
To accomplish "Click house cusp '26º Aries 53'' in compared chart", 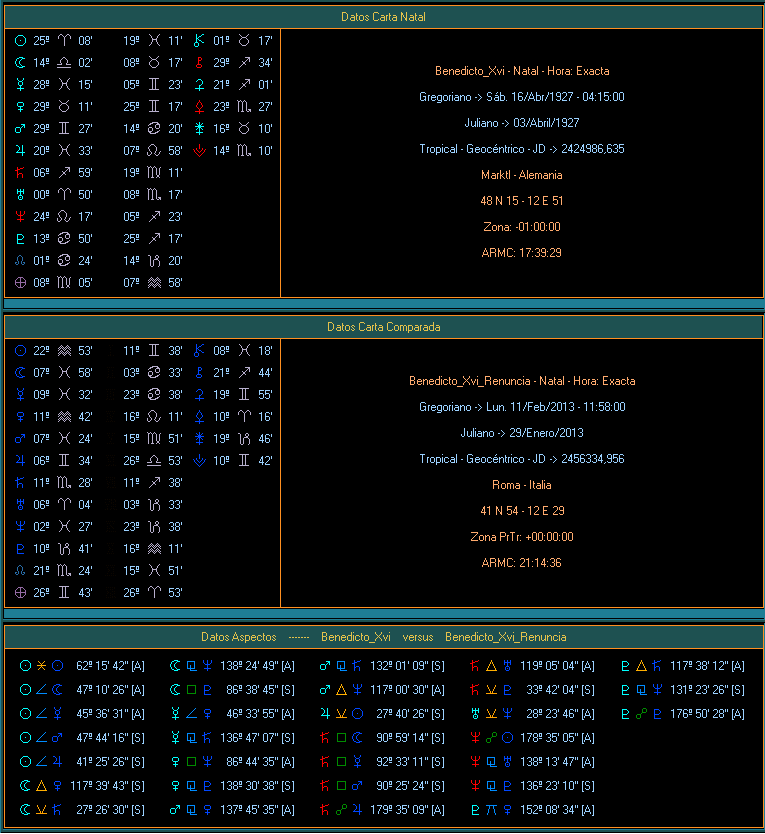I will (x=153, y=593).
